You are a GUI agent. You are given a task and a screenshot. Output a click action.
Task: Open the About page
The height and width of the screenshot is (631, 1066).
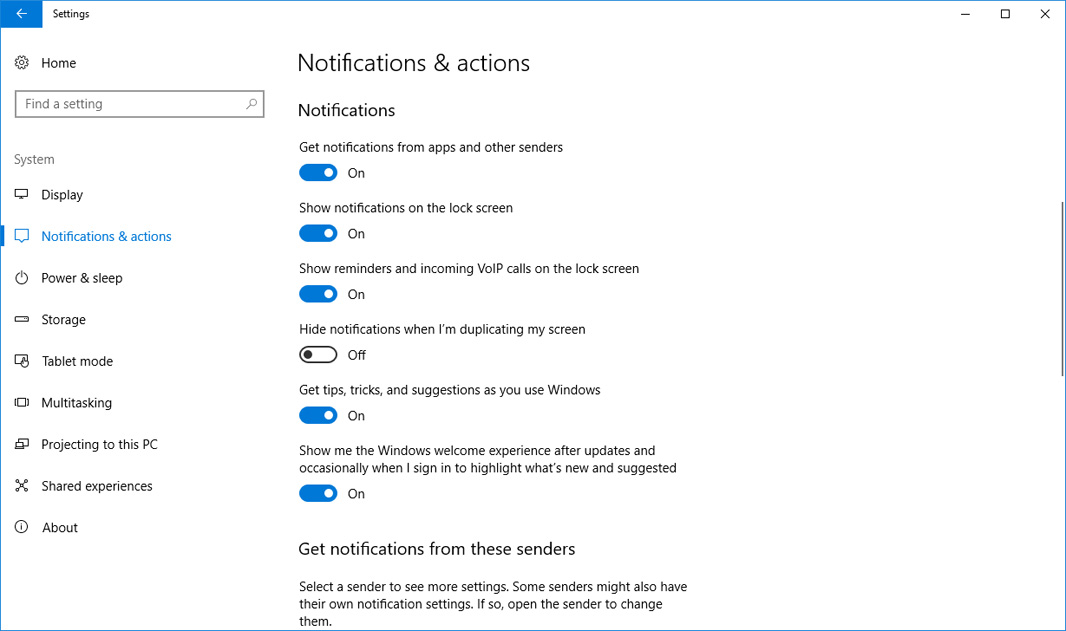pos(60,528)
